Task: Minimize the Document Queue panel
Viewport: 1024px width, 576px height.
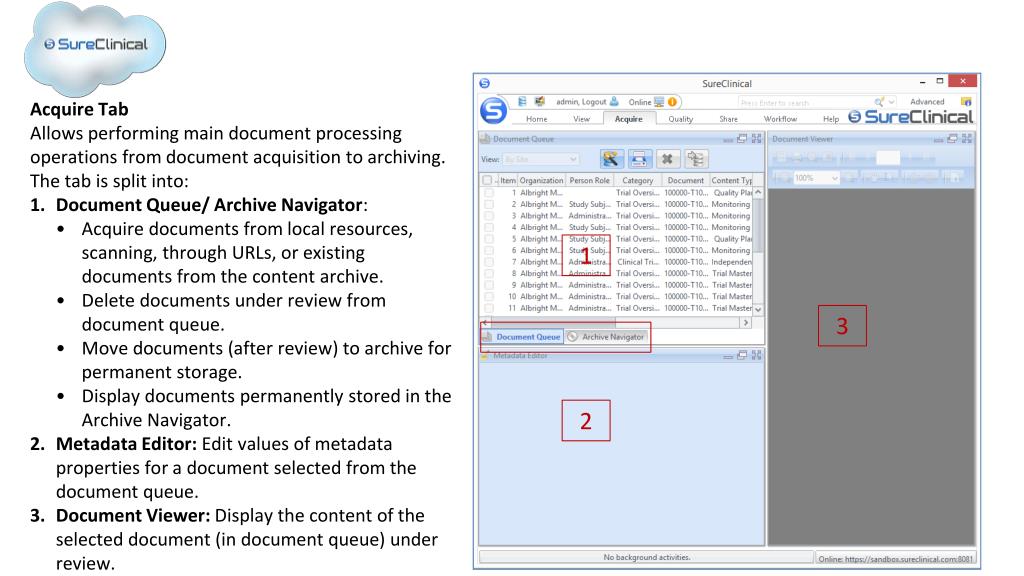Action: (x=728, y=139)
